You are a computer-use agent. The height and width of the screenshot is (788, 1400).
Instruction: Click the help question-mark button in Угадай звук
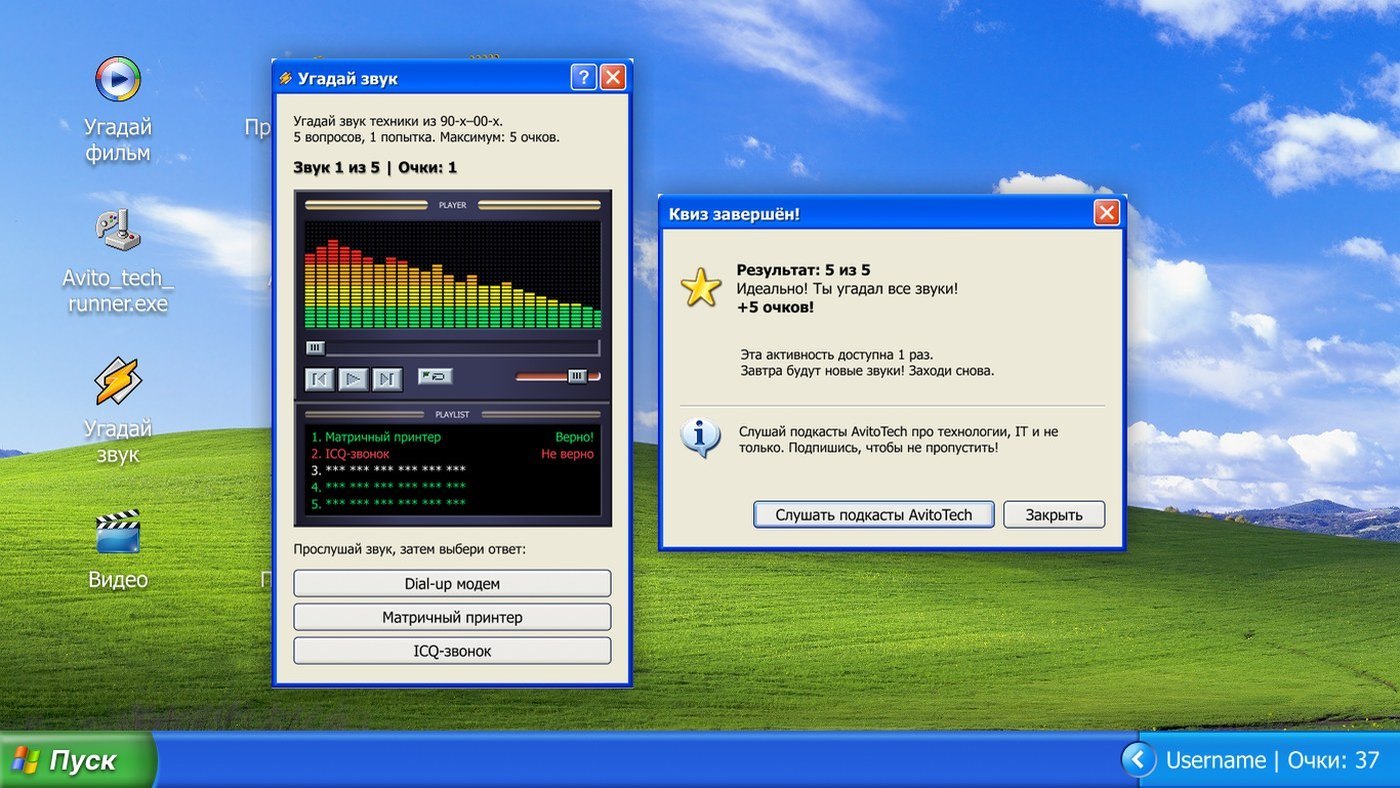click(x=584, y=78)
